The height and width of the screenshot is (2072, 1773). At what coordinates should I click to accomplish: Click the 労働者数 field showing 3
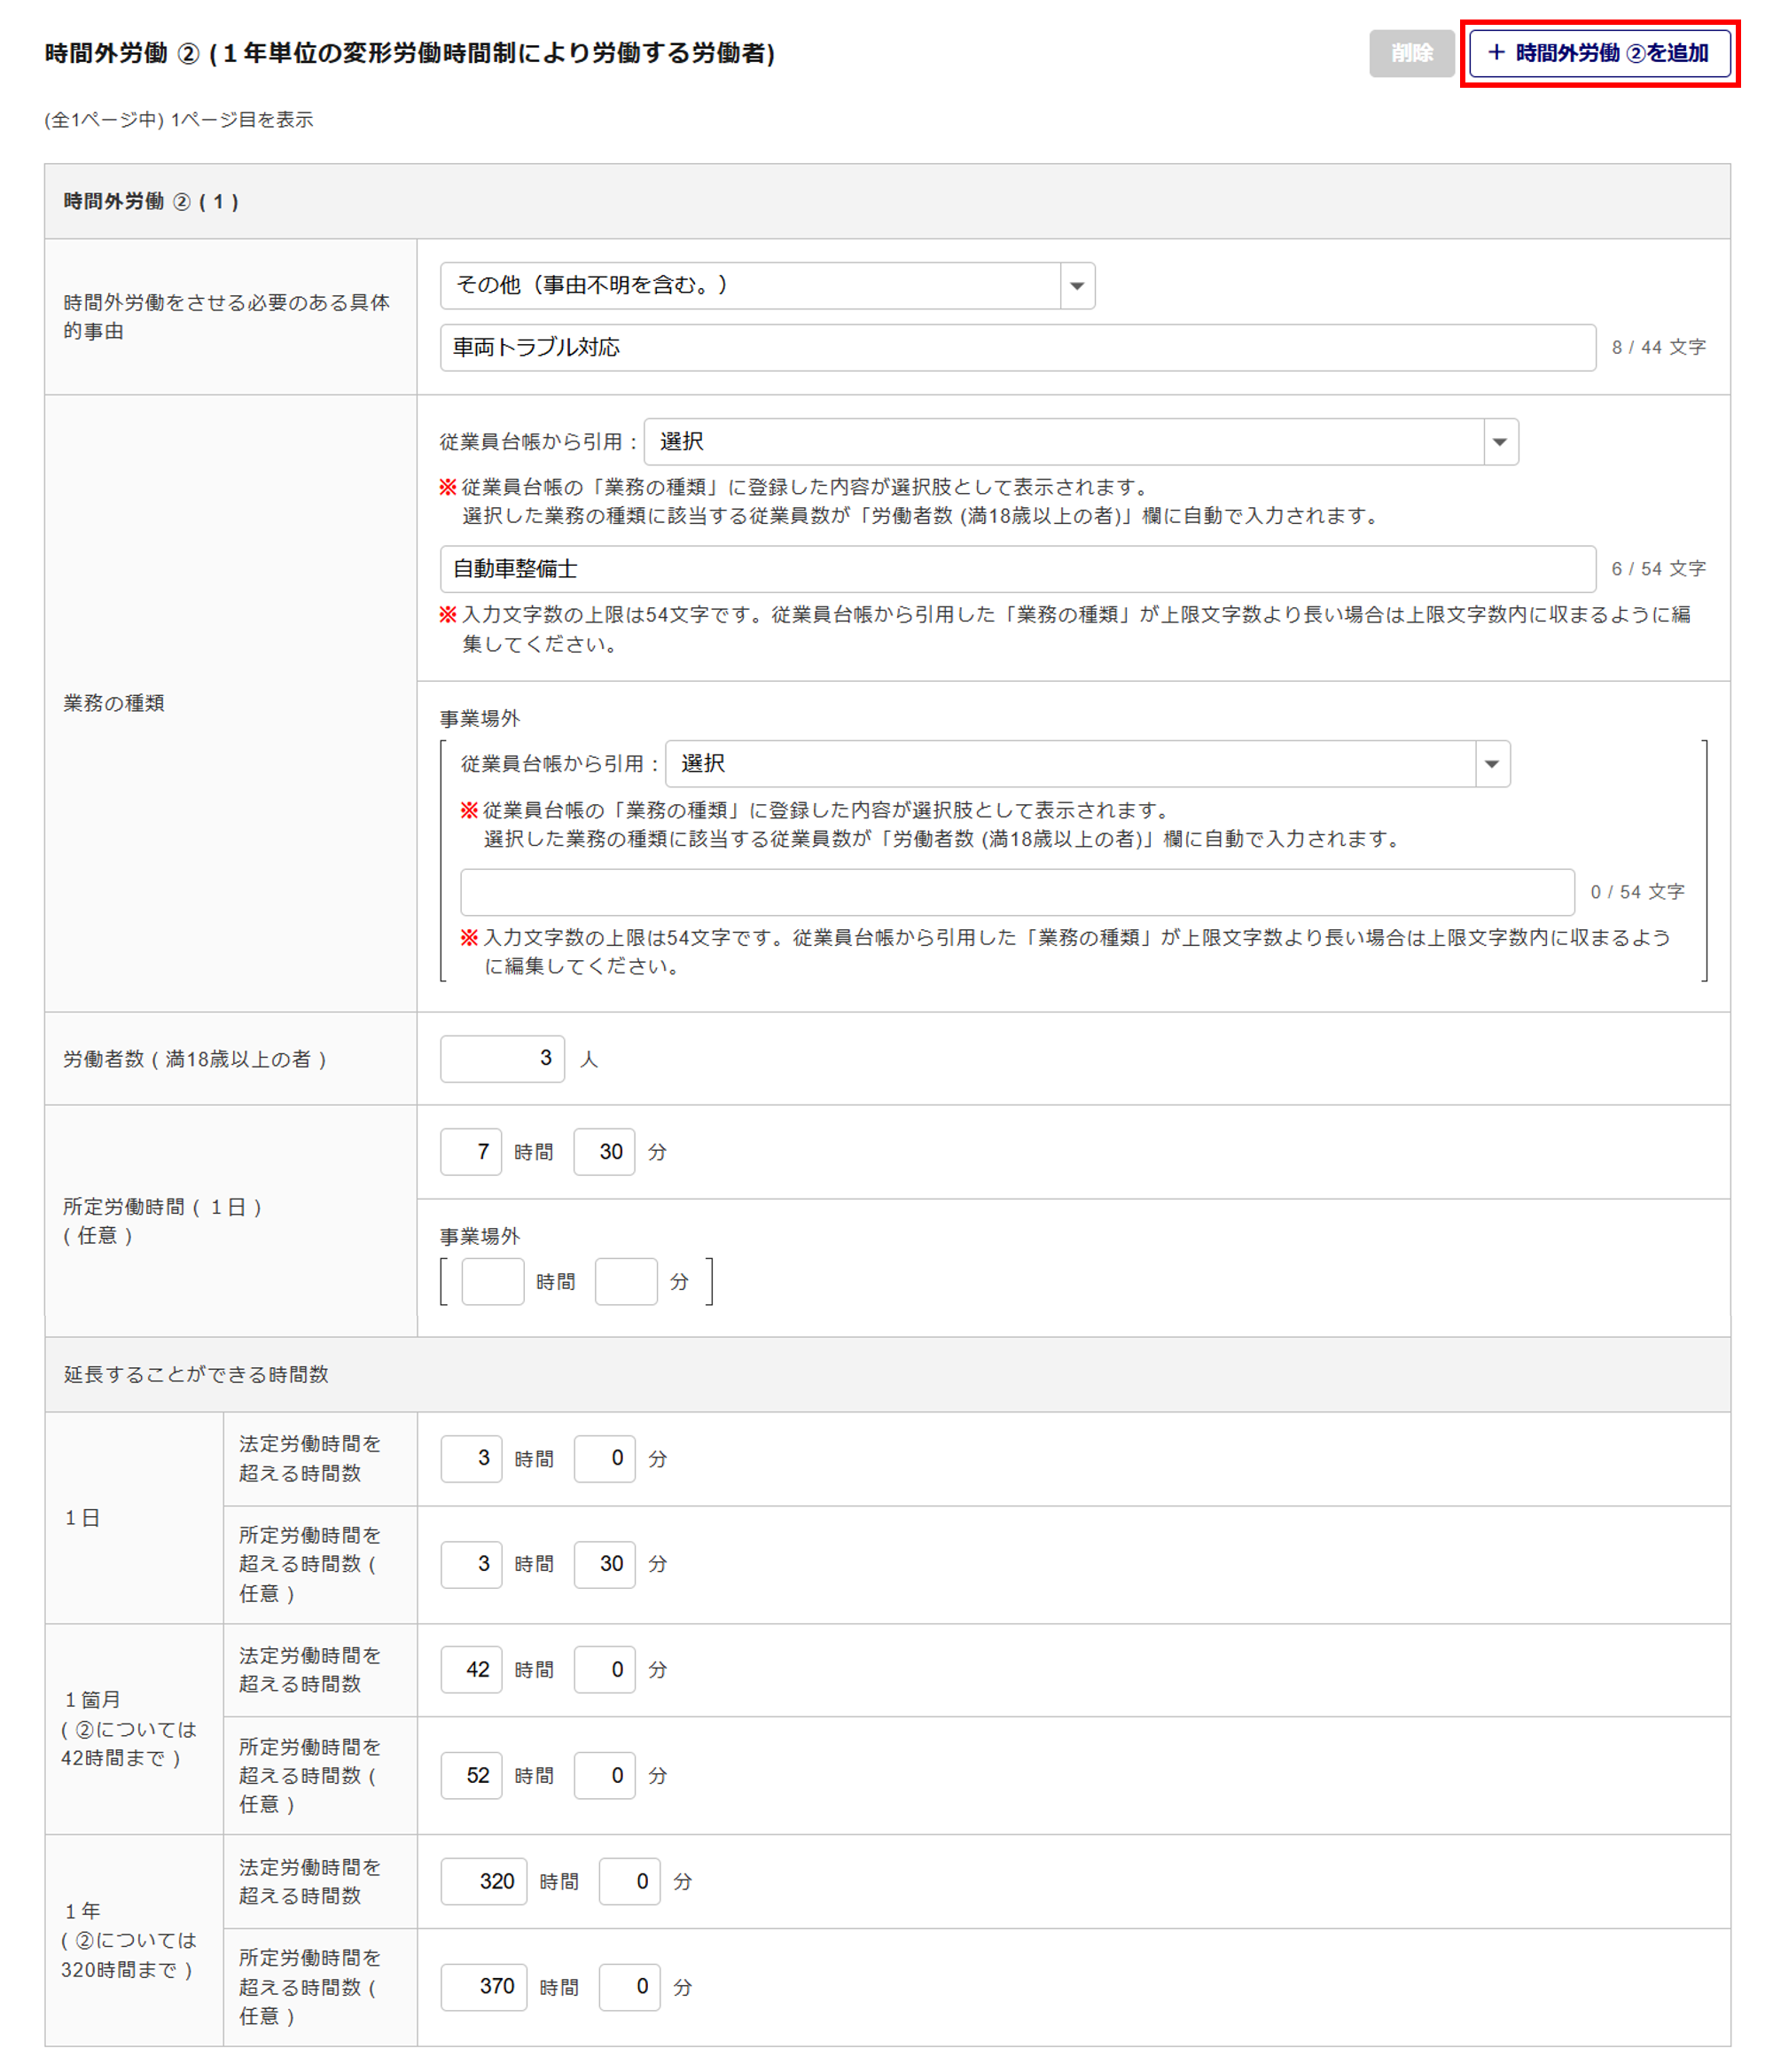pyautogui.click(x=502, y=1059)
